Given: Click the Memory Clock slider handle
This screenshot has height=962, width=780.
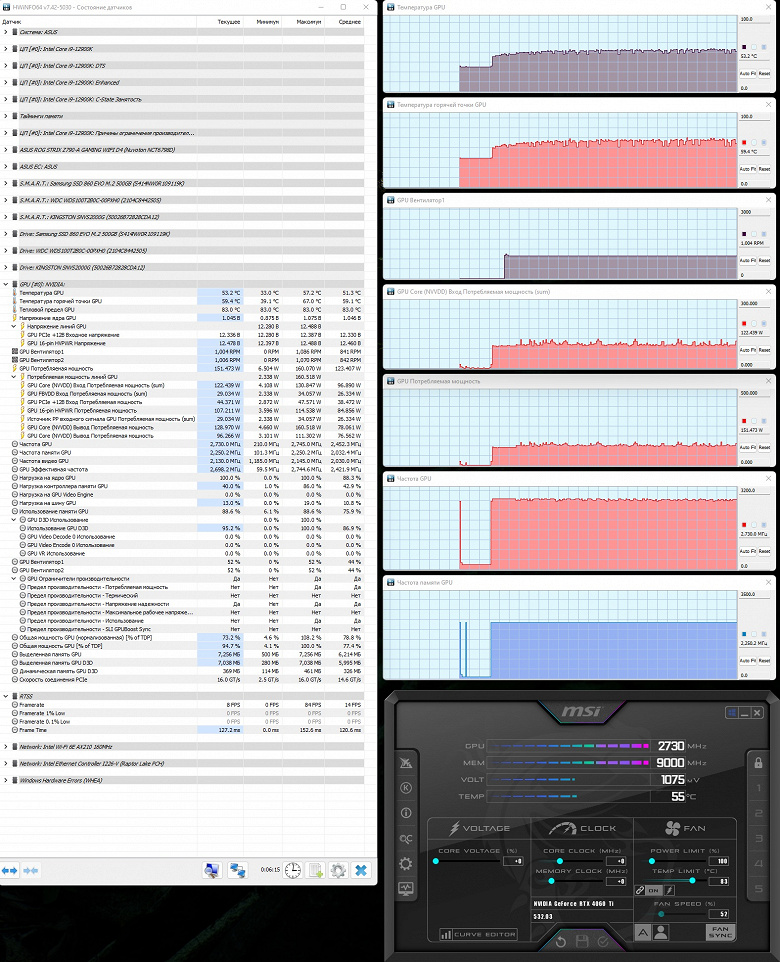Looking at the screenshot, I should click(x=551, y=881).
